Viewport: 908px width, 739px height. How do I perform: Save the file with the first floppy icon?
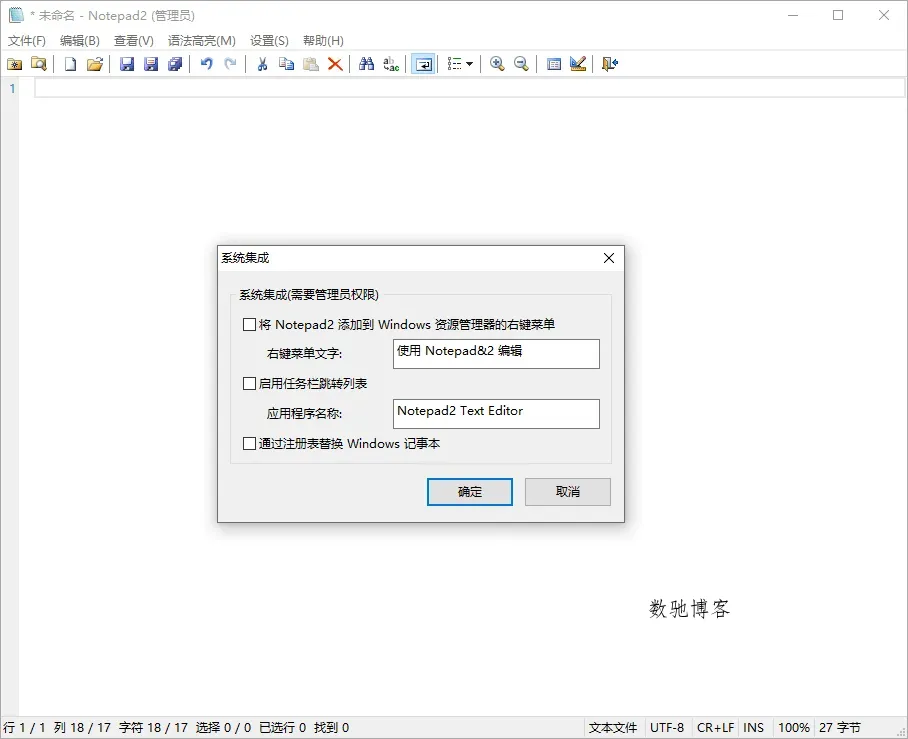(127, 64)
